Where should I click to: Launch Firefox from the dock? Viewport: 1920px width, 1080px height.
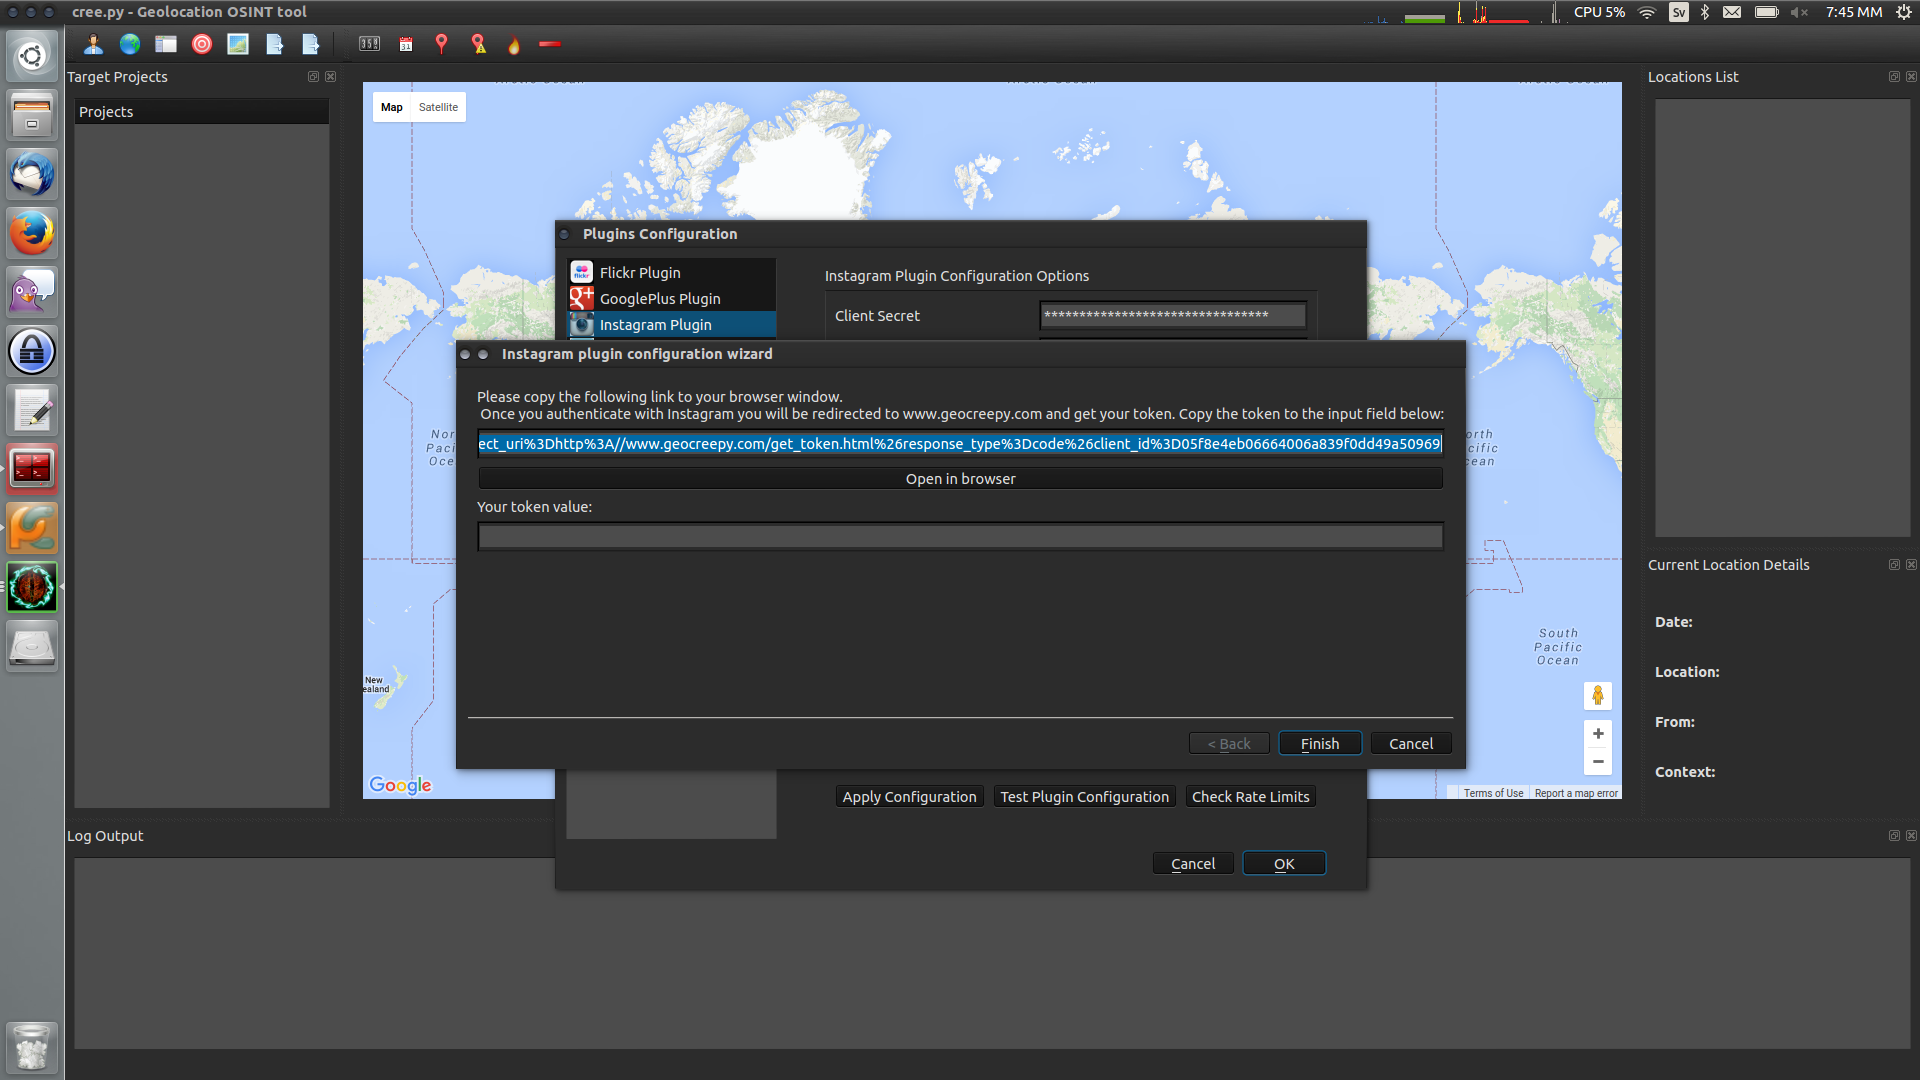(x=32, y=233)
